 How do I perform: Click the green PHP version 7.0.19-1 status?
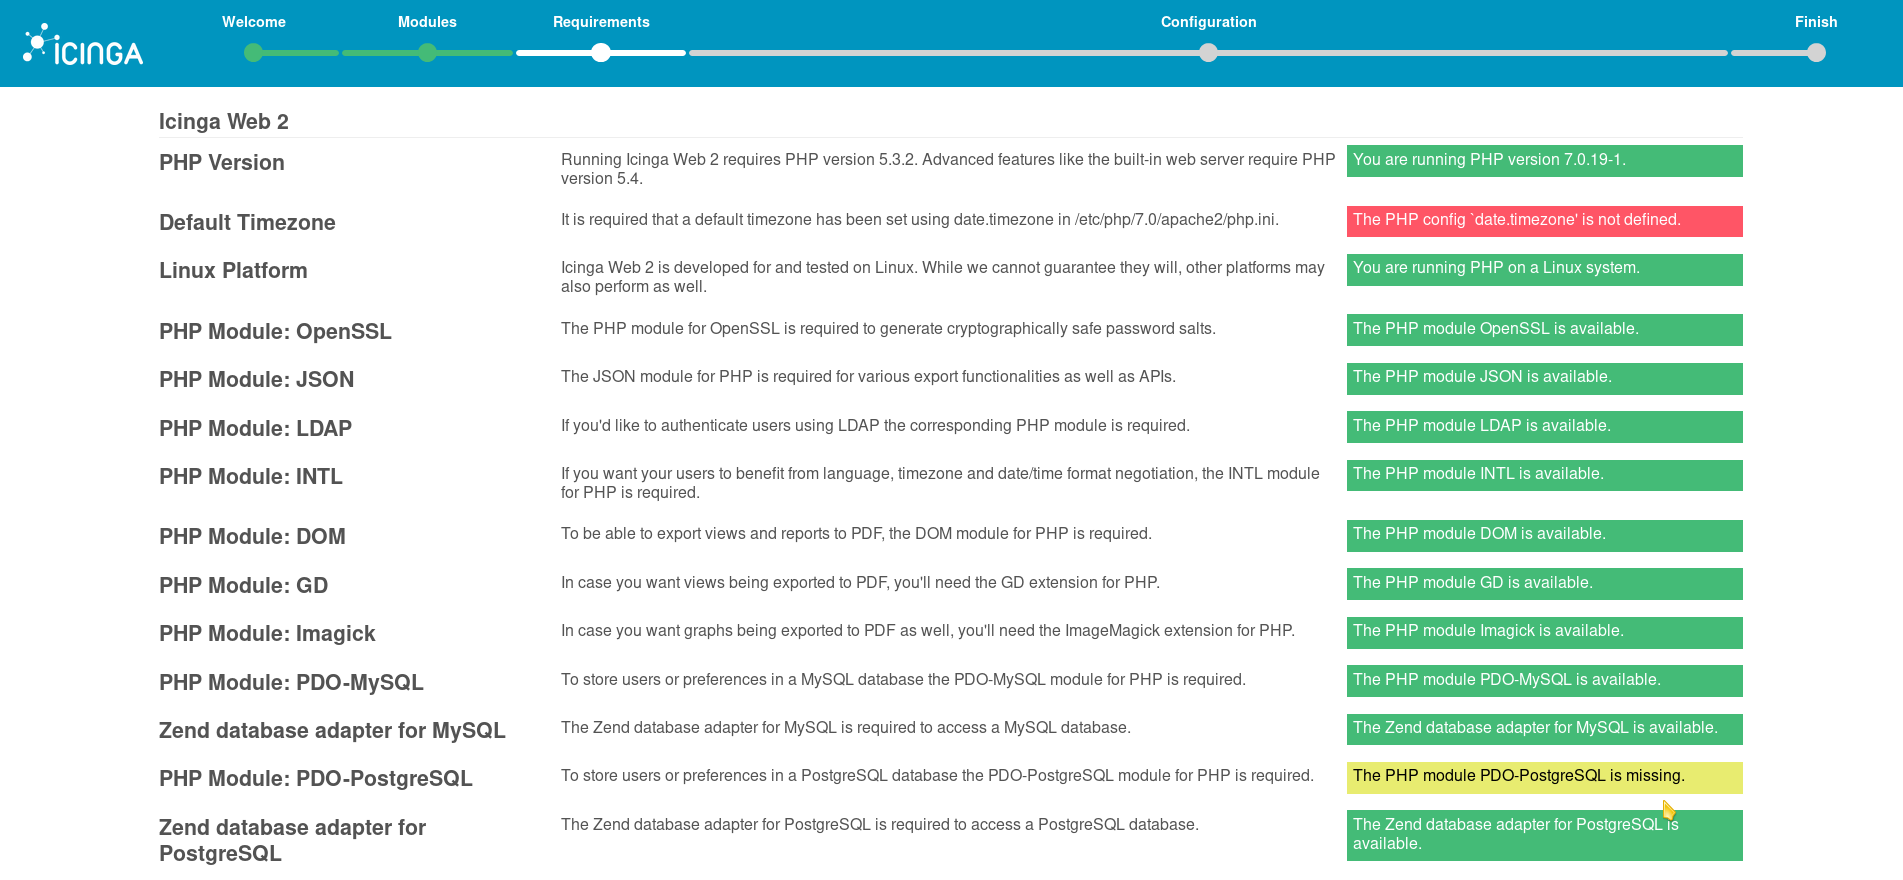pos(1543,161)
